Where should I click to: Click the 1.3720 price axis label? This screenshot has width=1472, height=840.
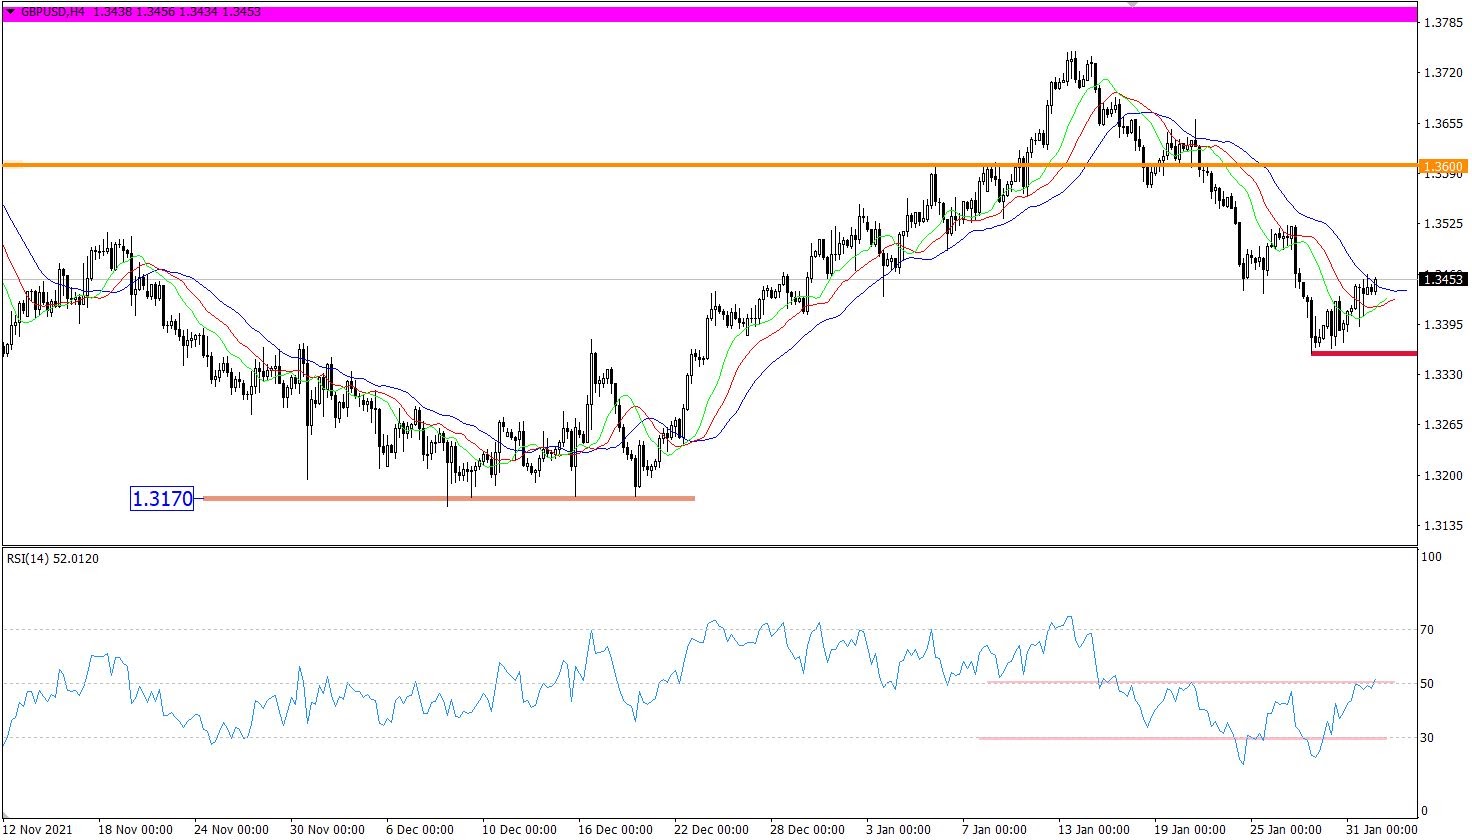[1443, 74]
